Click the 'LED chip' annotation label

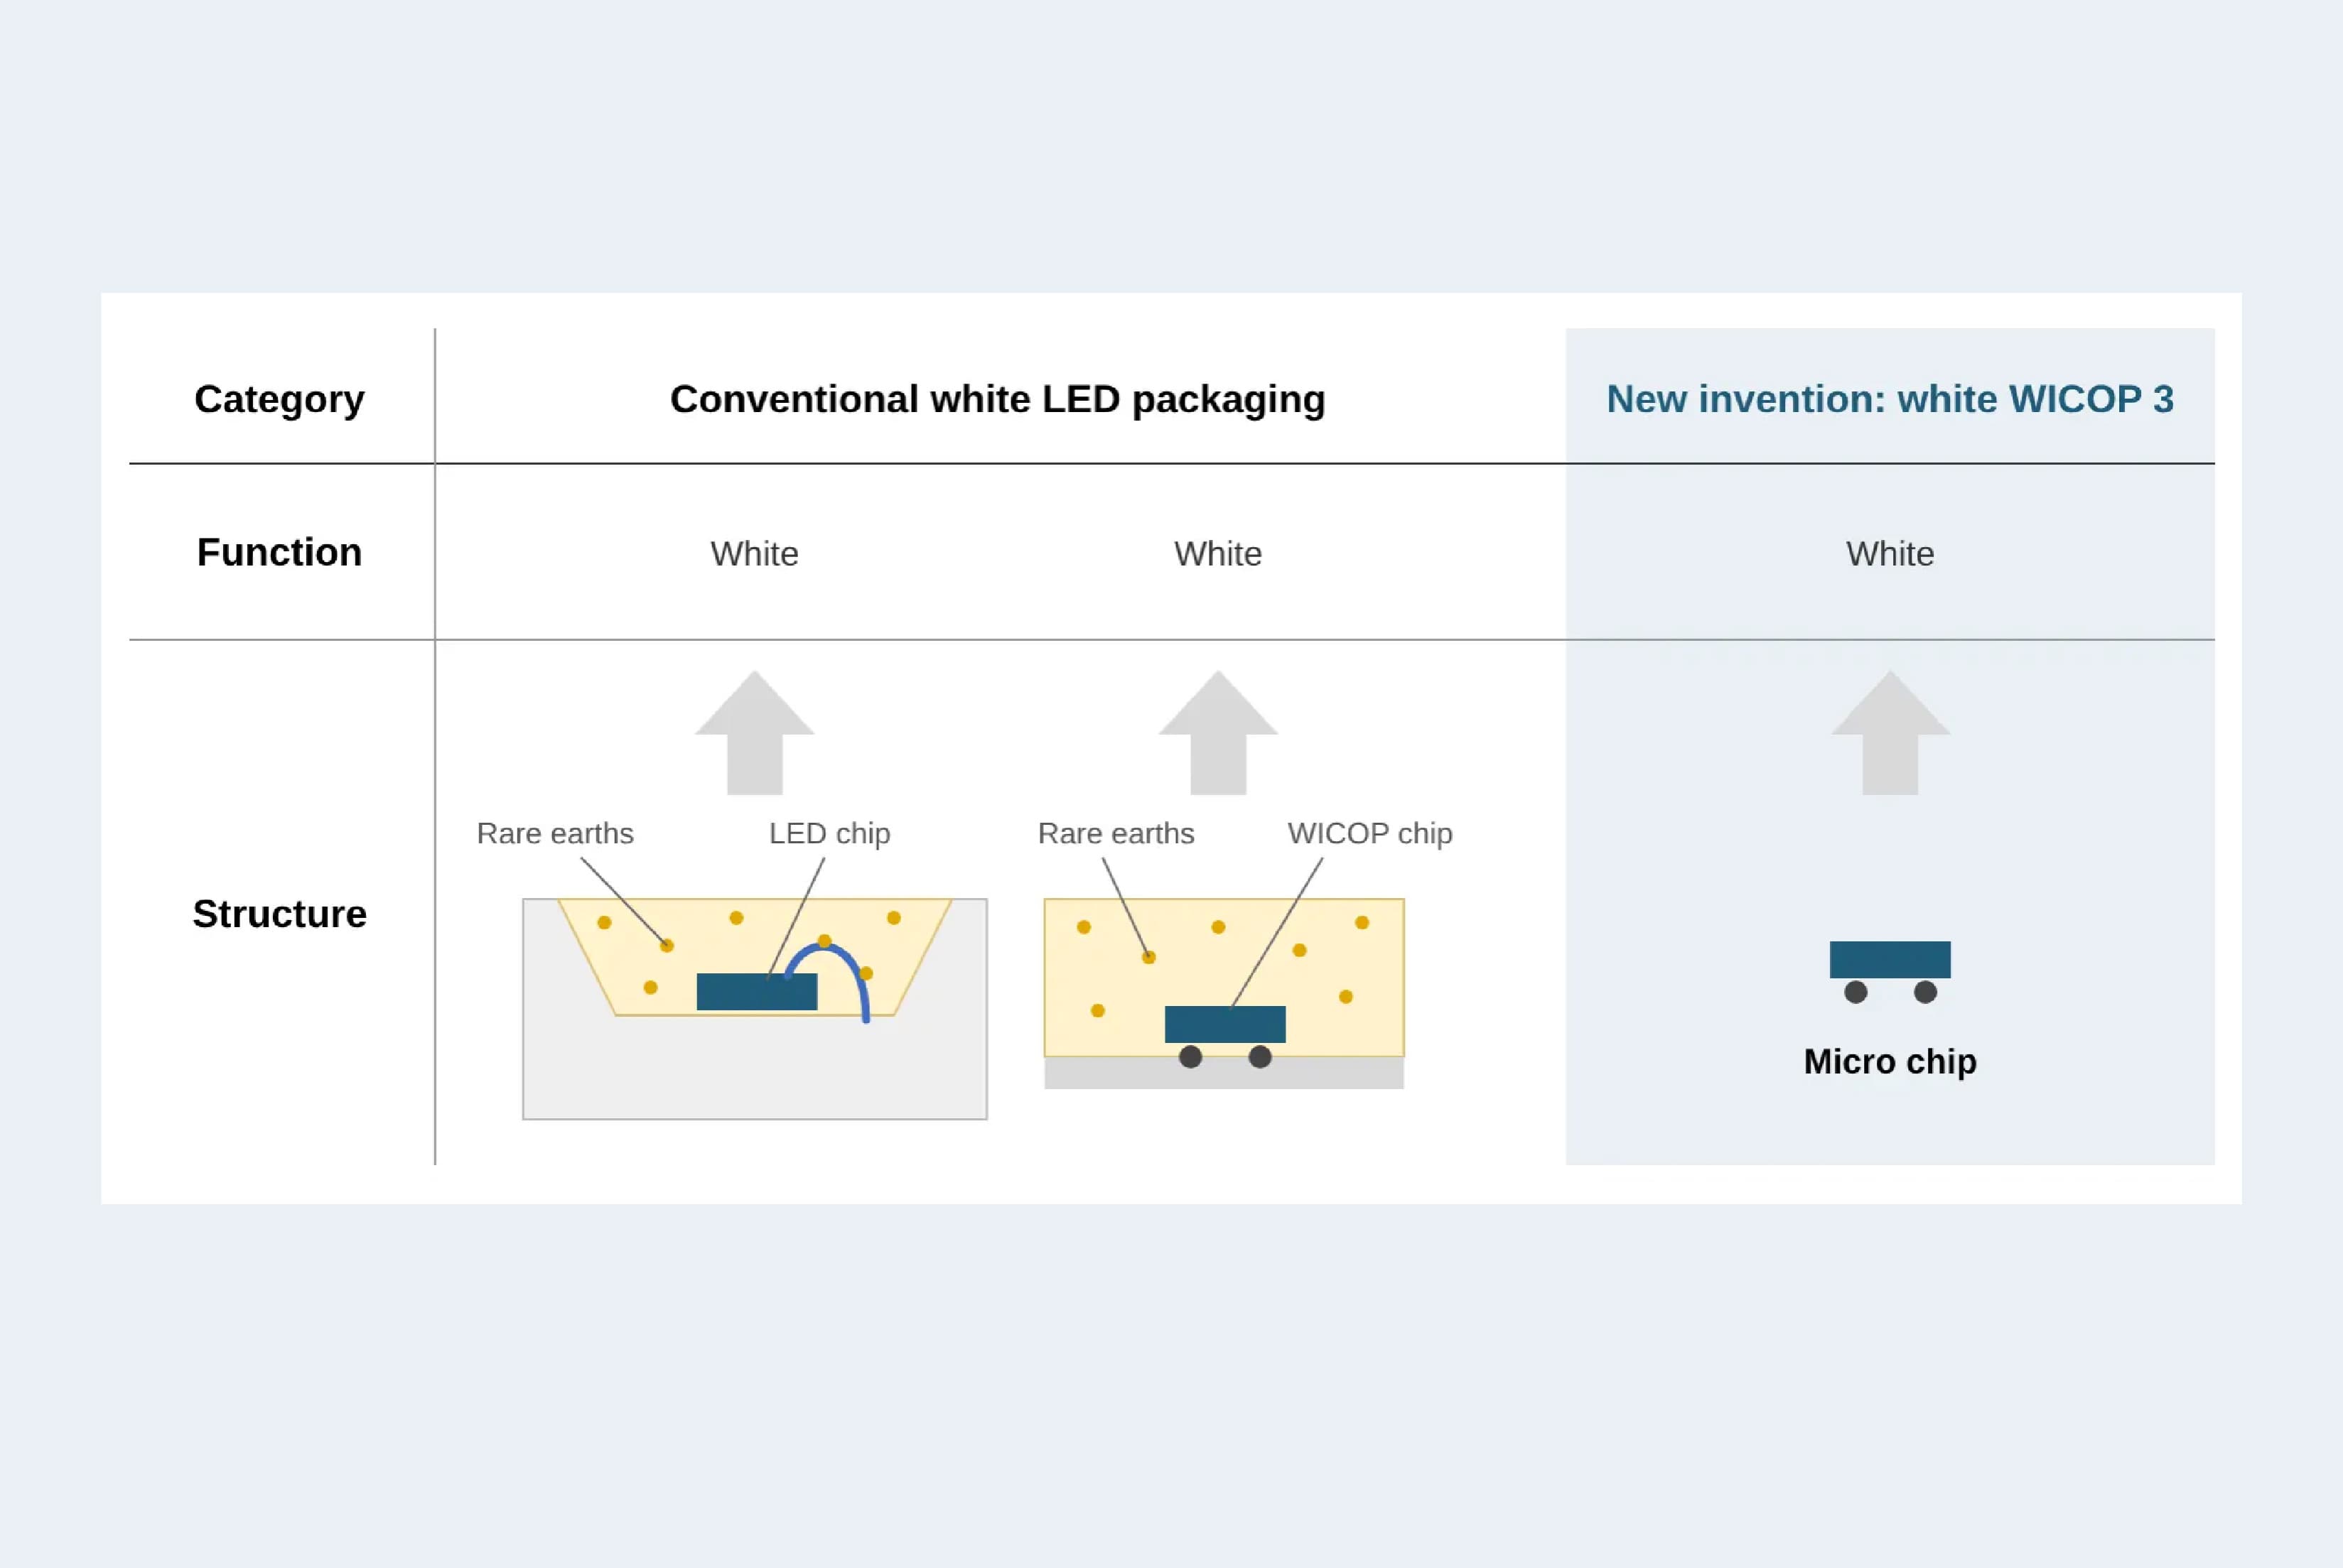pyautogui.click(x=829, y=834)
